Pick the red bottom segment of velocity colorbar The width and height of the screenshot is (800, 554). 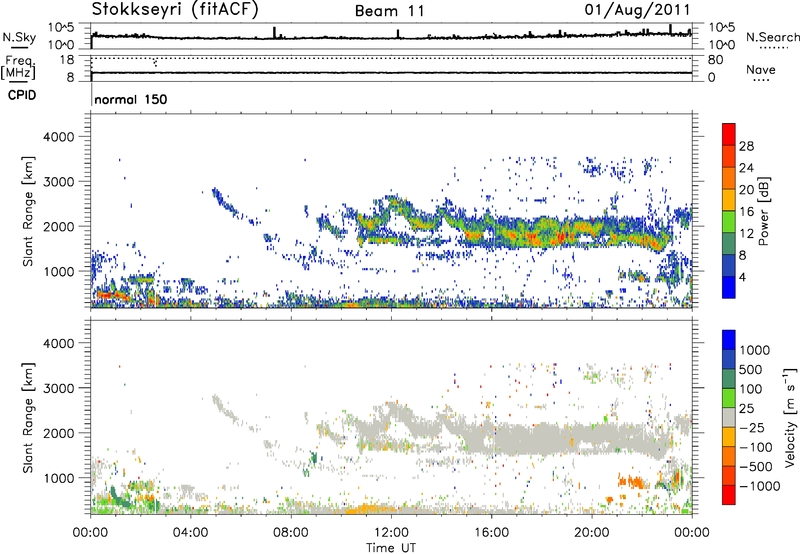729,495
